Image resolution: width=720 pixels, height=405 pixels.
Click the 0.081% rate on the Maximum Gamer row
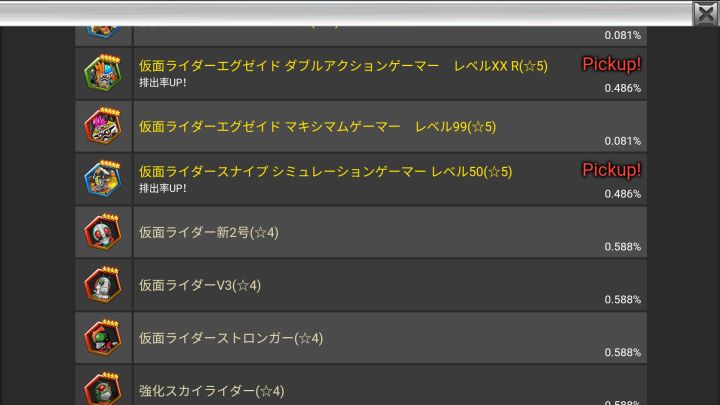click(x=623, y=141)
